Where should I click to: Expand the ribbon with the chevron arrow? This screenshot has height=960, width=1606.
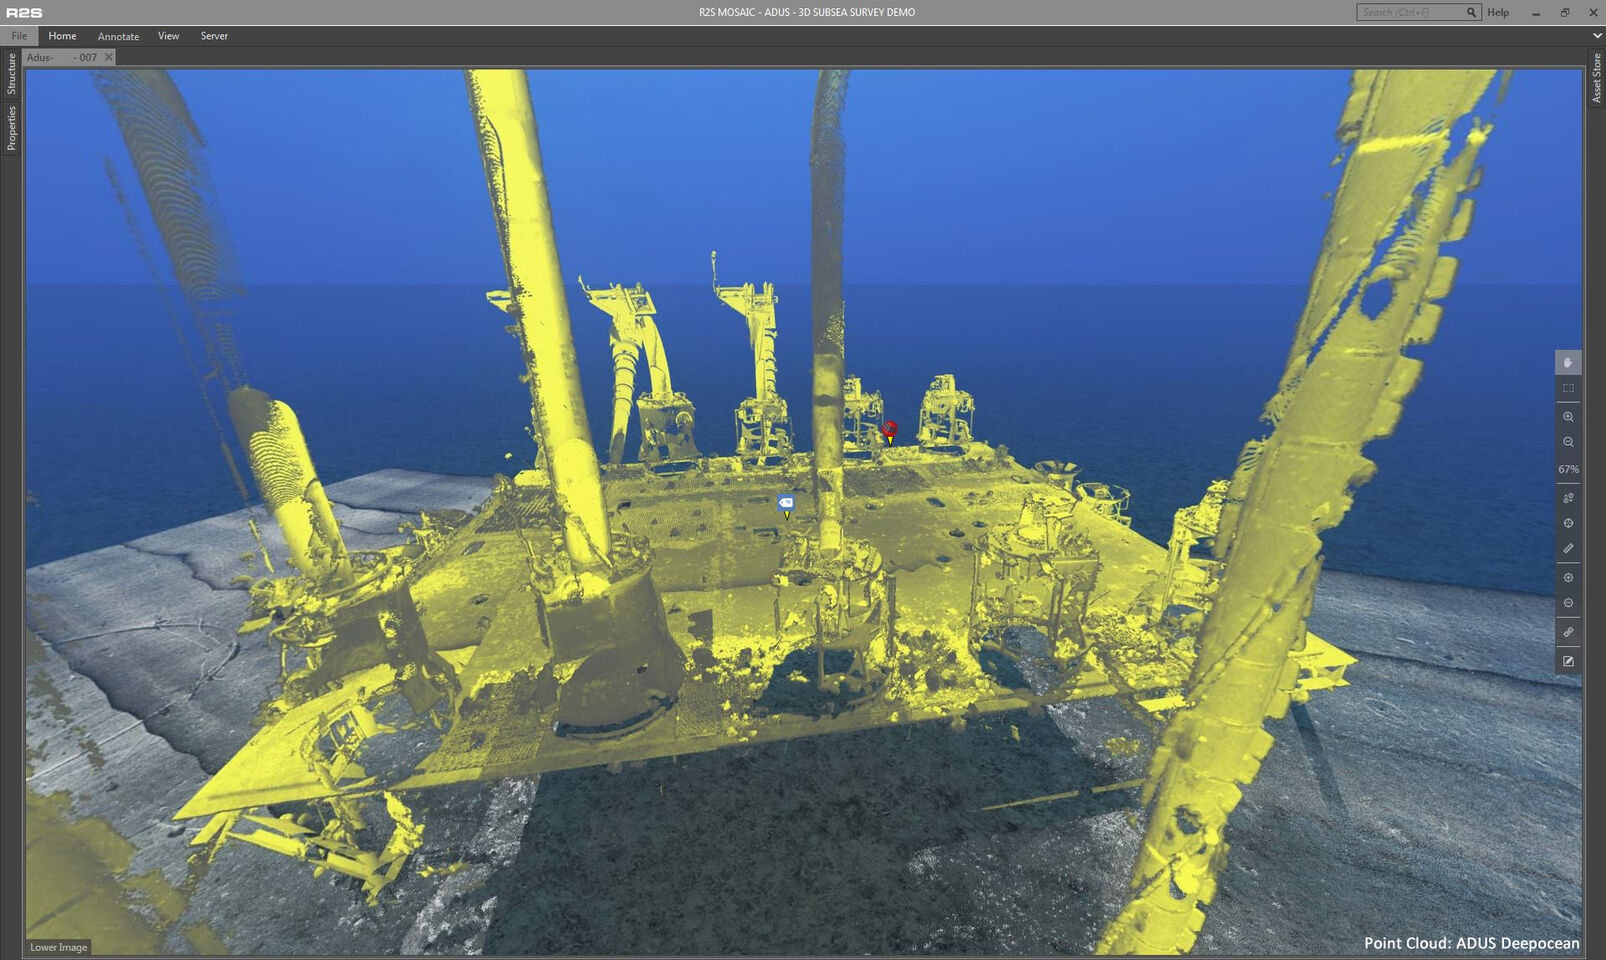click(1596, 36)
